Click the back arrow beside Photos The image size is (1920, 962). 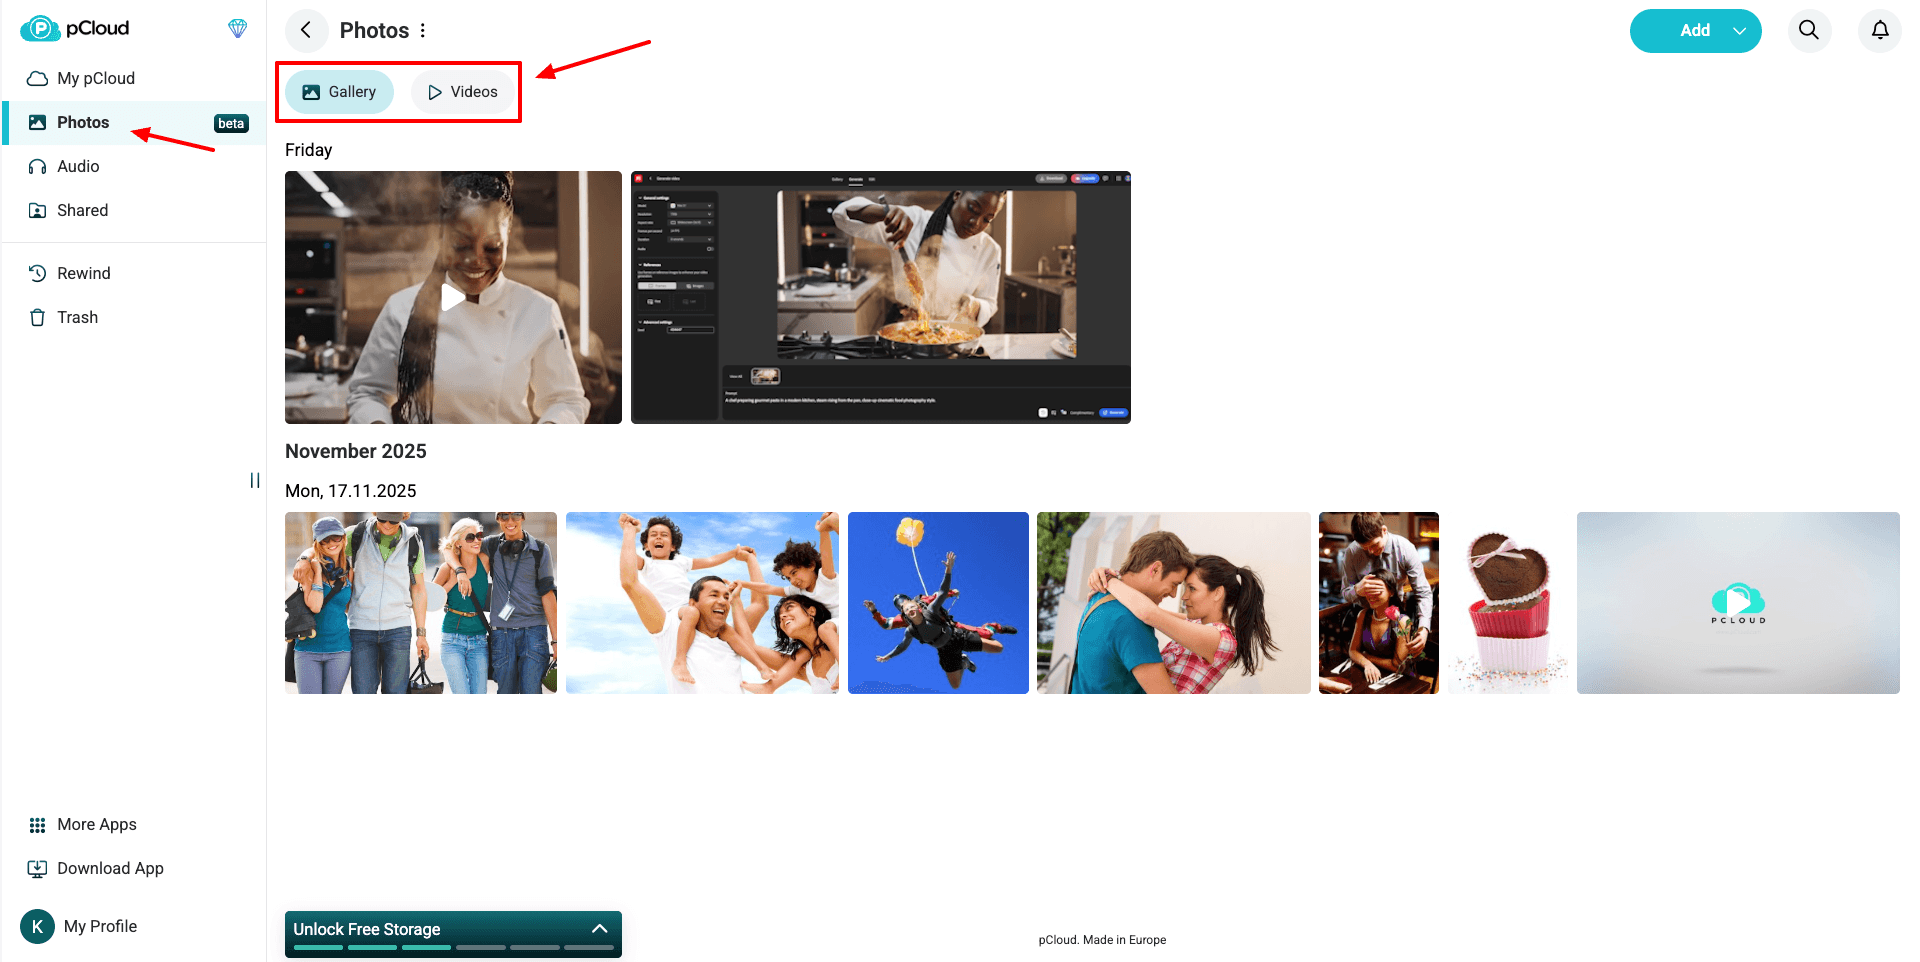[x=306, y=30]
